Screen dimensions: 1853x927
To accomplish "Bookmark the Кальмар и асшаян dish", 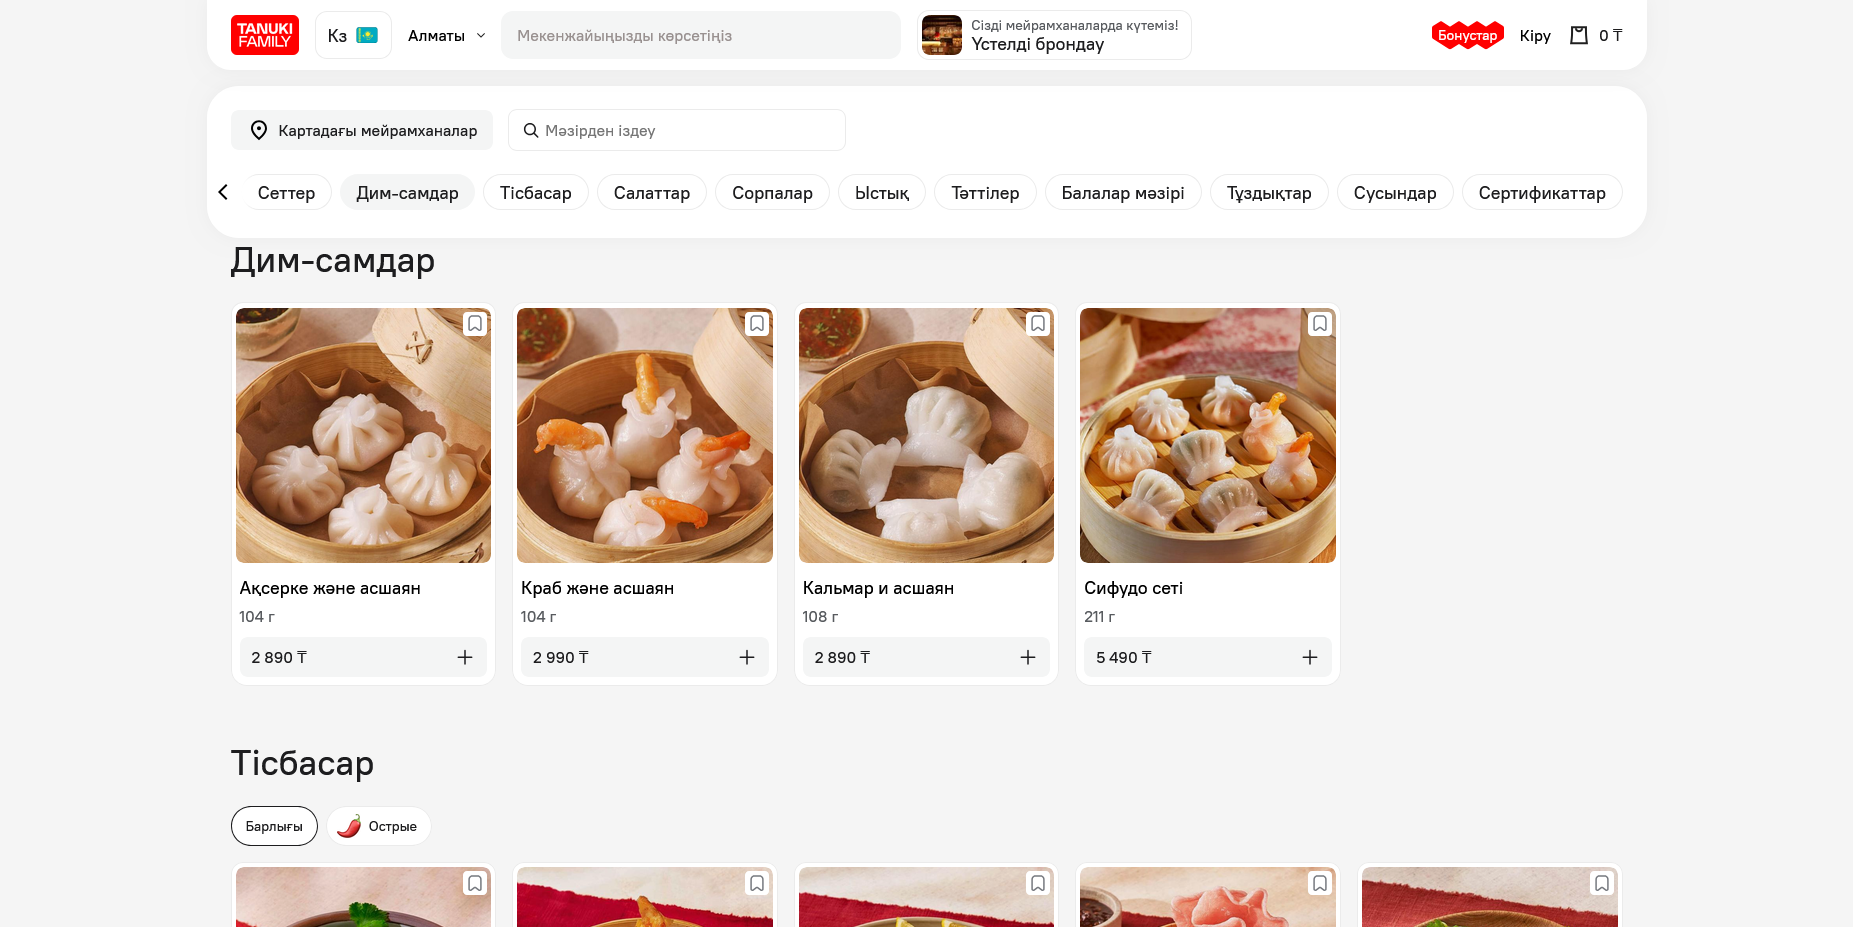I will [x=1038, y=323].
